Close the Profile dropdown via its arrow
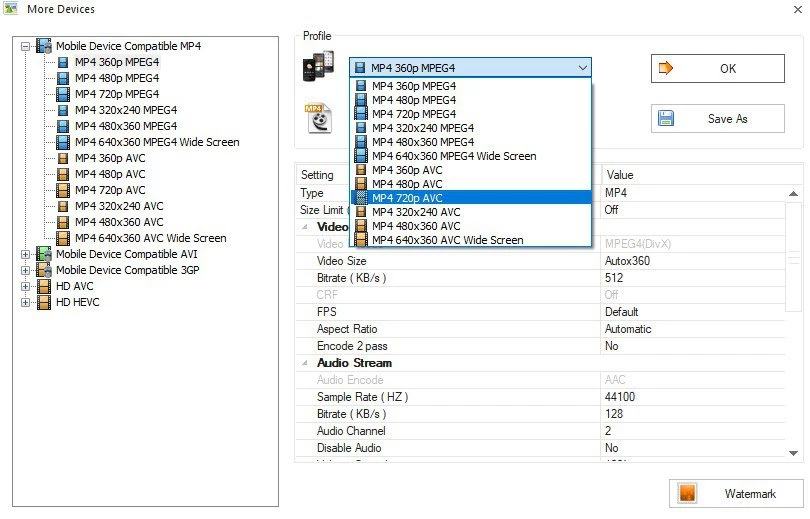810x519 pixels. pyautogui.click(x=582, y=68)
